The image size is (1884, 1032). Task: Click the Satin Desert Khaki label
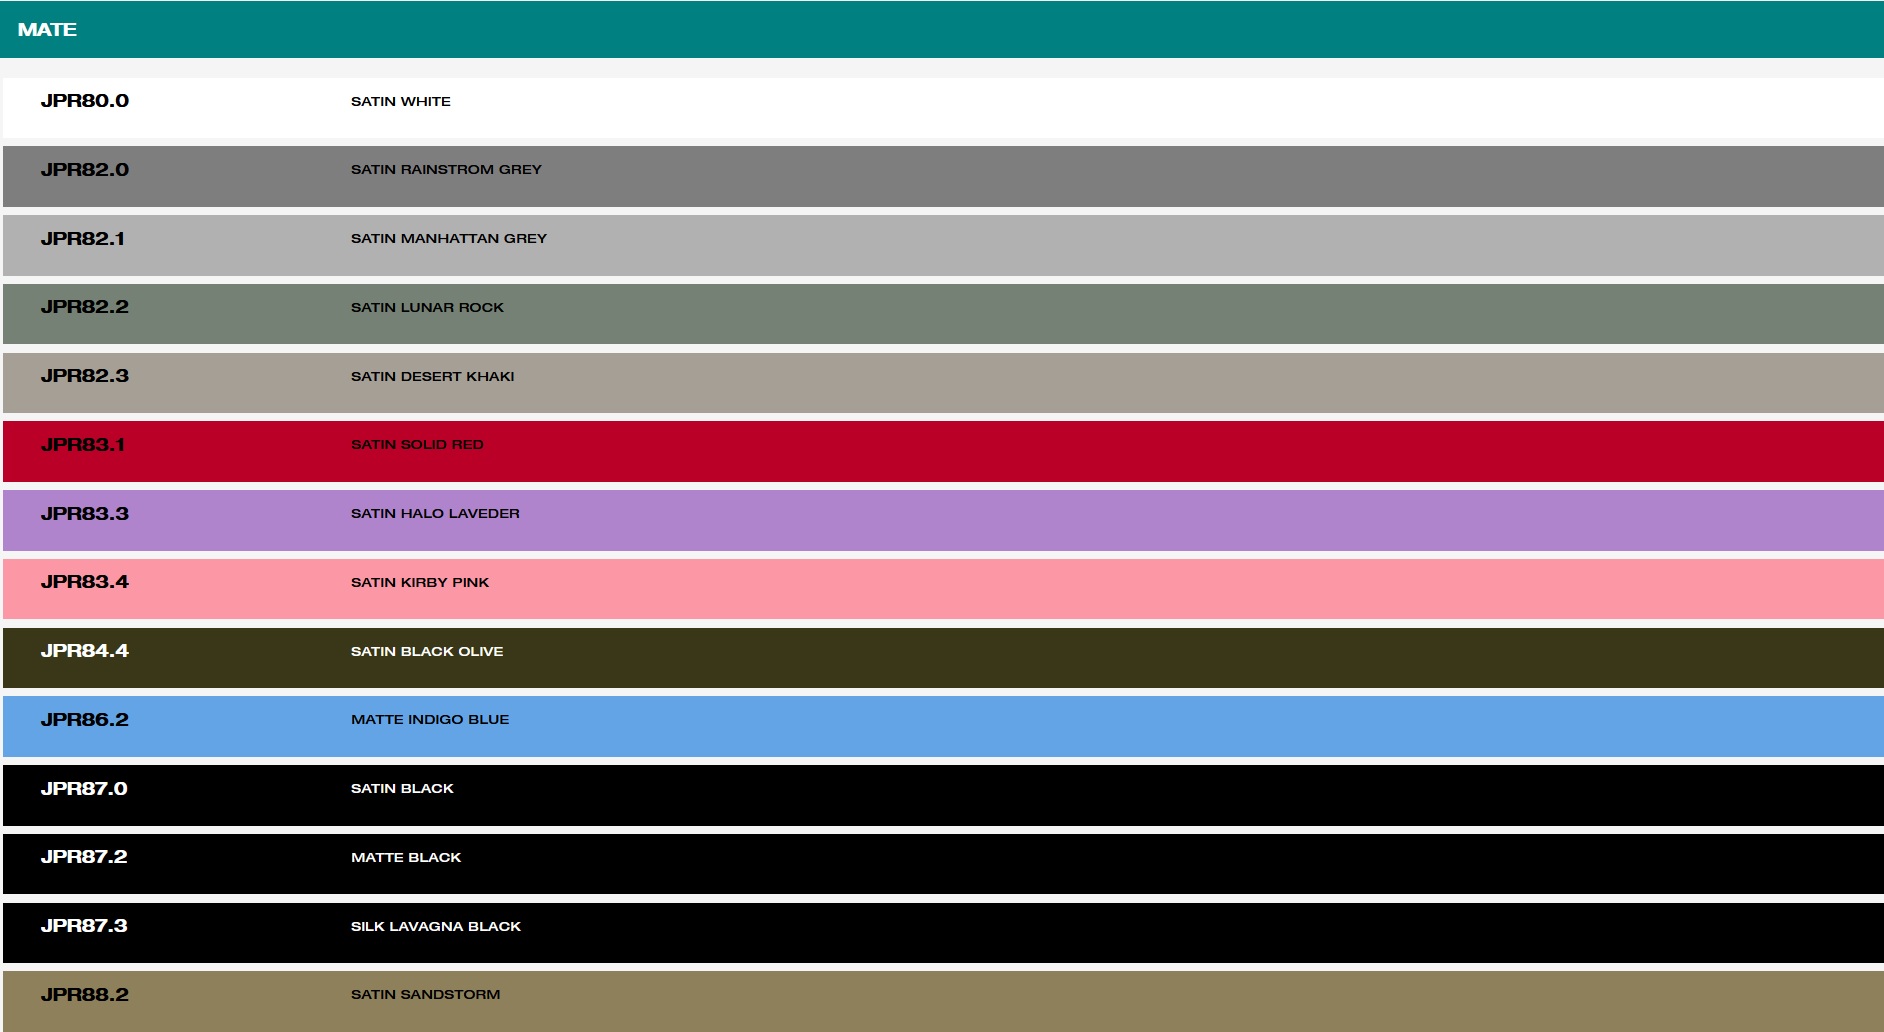pyautogui.click(x=432, y=377)
